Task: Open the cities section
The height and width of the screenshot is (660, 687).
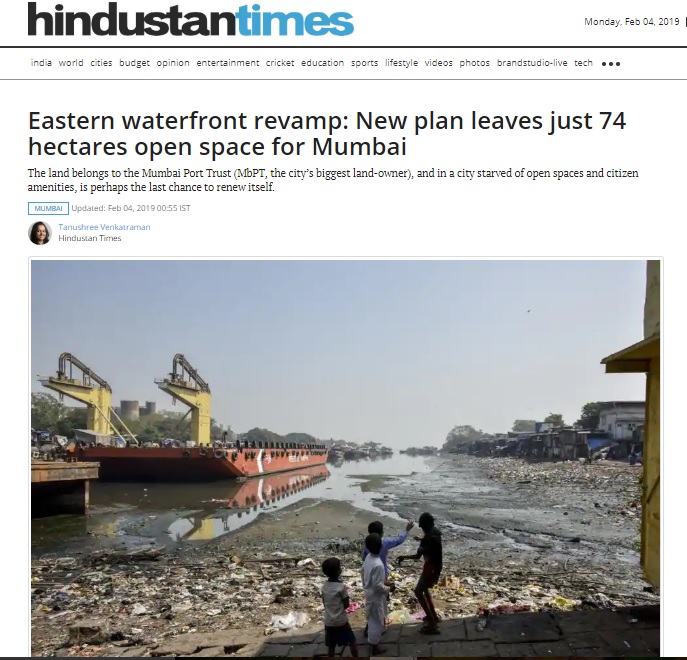Action: pos(101,63)
